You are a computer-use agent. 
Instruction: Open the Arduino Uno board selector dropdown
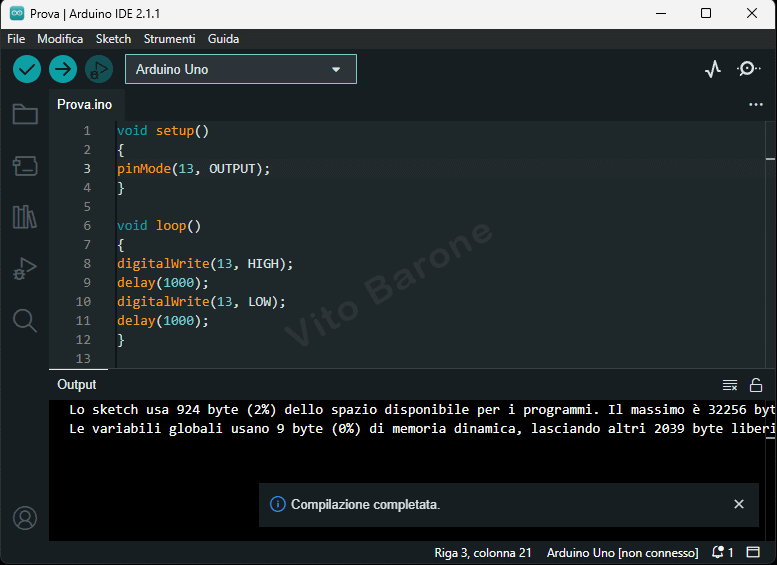[241, 69]
